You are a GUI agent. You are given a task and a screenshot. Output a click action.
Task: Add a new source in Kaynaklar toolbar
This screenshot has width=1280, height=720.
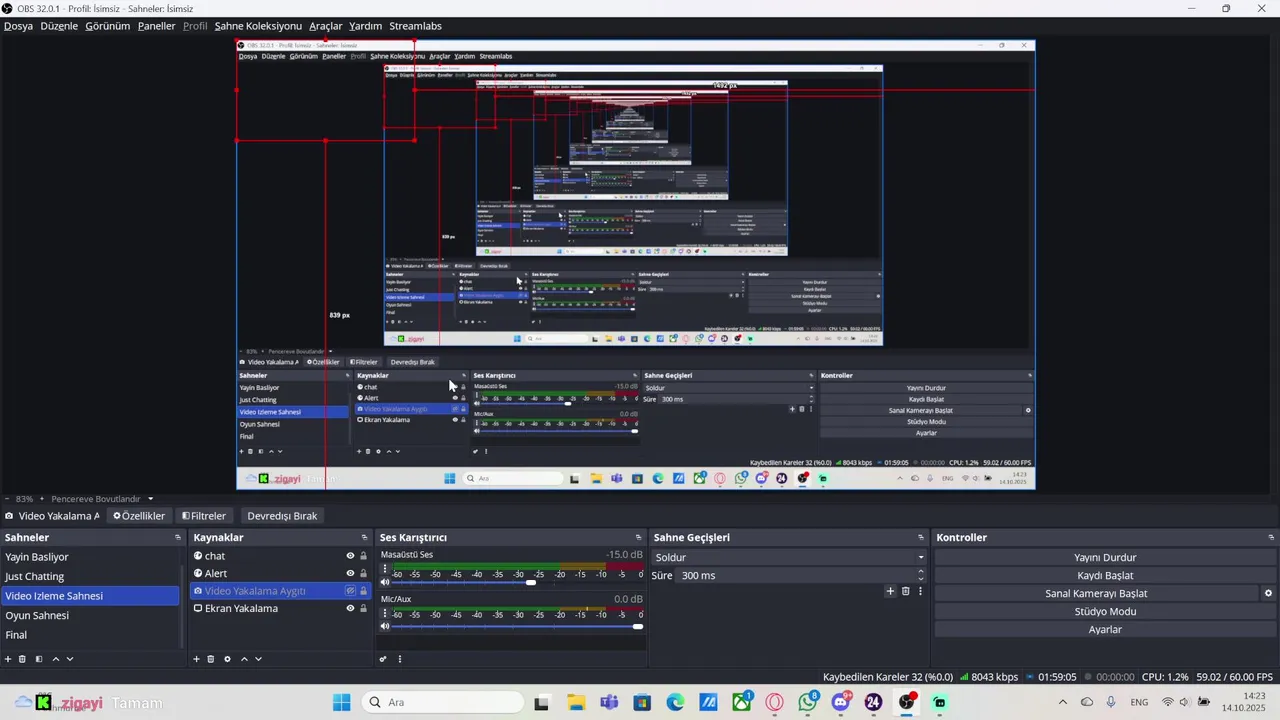pos(196,659)
